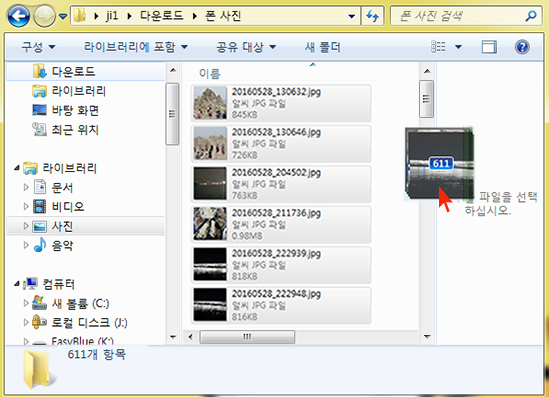Click the Forward navigation arrow button
This screenshot has height=397, width=549.
click(x=44, y=16)
